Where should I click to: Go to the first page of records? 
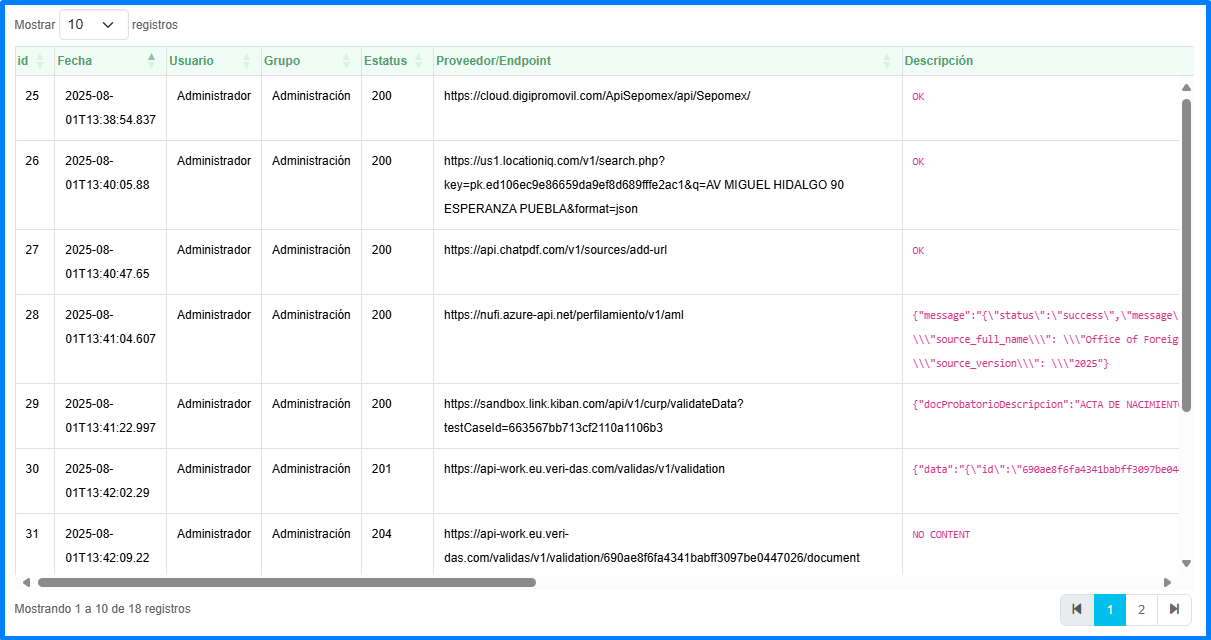(x=1077, y=609)
